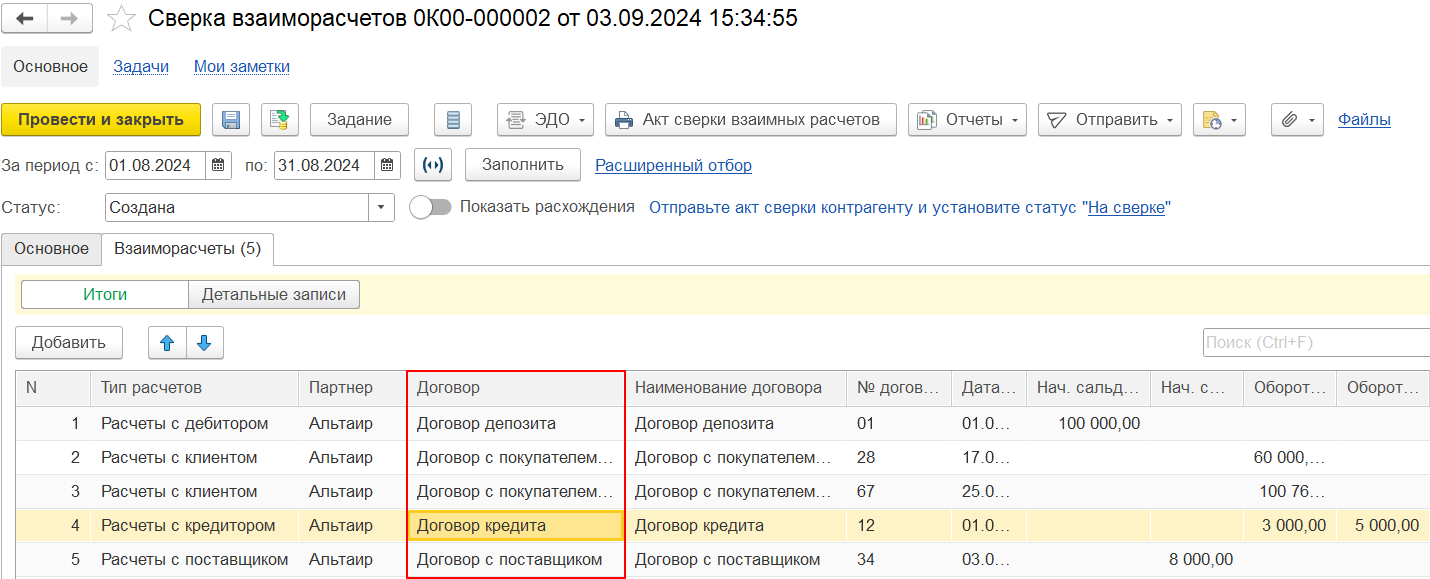
Task: Select the Расчеты с кредитором cell
Action: [195, 526]
